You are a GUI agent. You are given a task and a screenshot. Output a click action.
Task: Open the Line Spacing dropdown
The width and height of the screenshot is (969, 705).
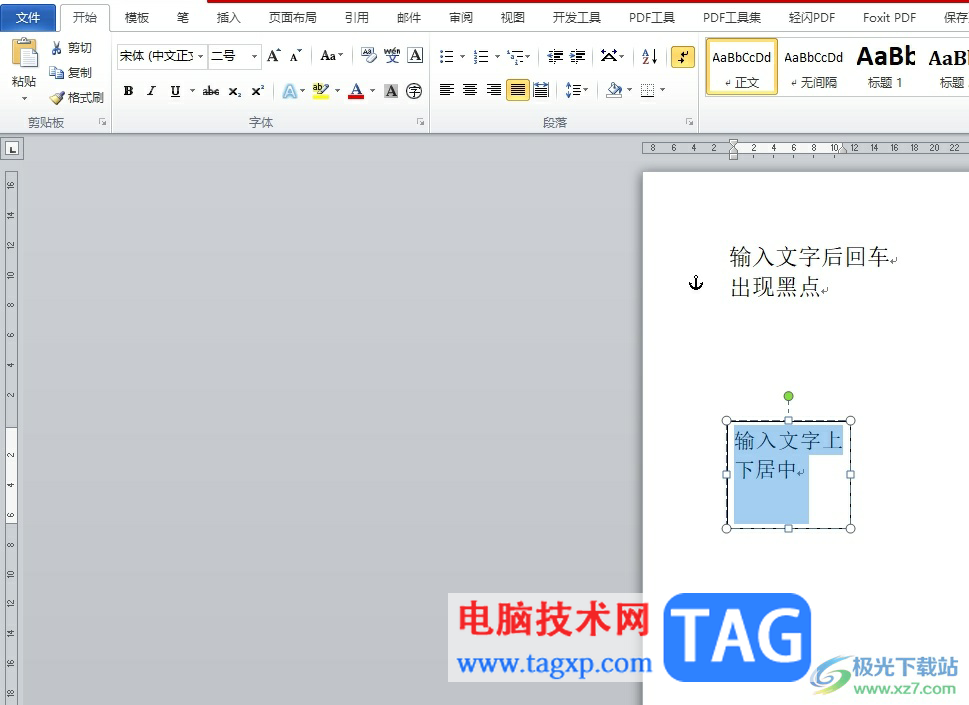pyautogui.click(x=577, y=90)
